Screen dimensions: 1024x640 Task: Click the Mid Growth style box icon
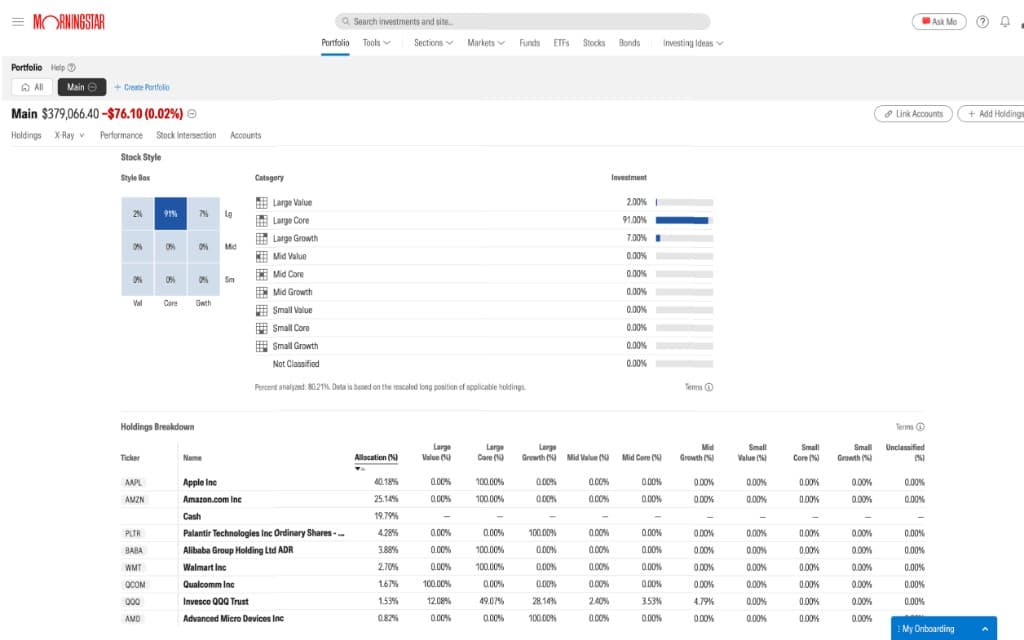coord(262,292)
